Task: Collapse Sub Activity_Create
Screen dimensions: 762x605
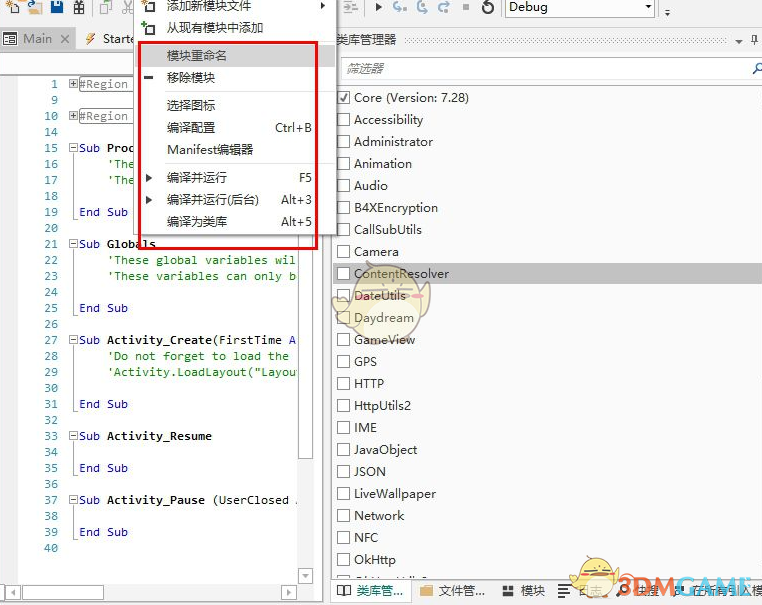Action: click(73, 340)
